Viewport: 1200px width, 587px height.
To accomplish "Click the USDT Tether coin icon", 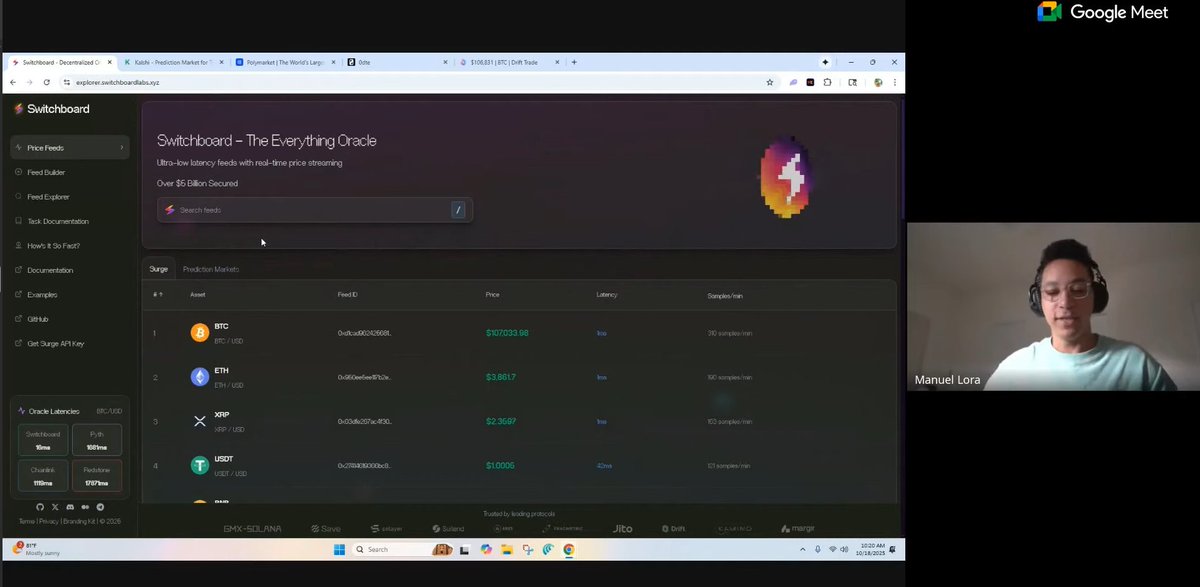I will 200,465.
